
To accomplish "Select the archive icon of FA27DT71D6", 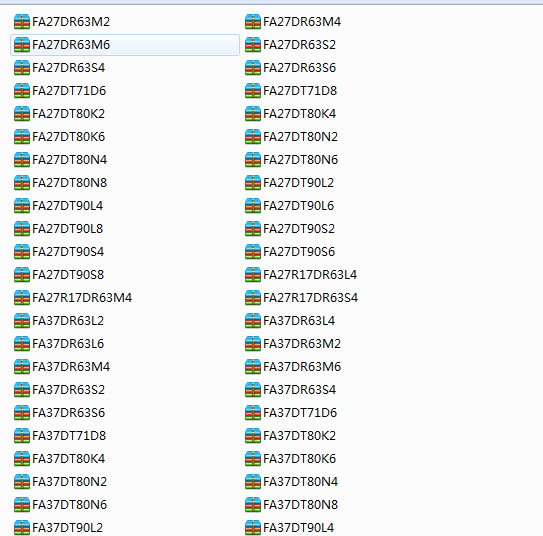I will (x=22, y=91).
